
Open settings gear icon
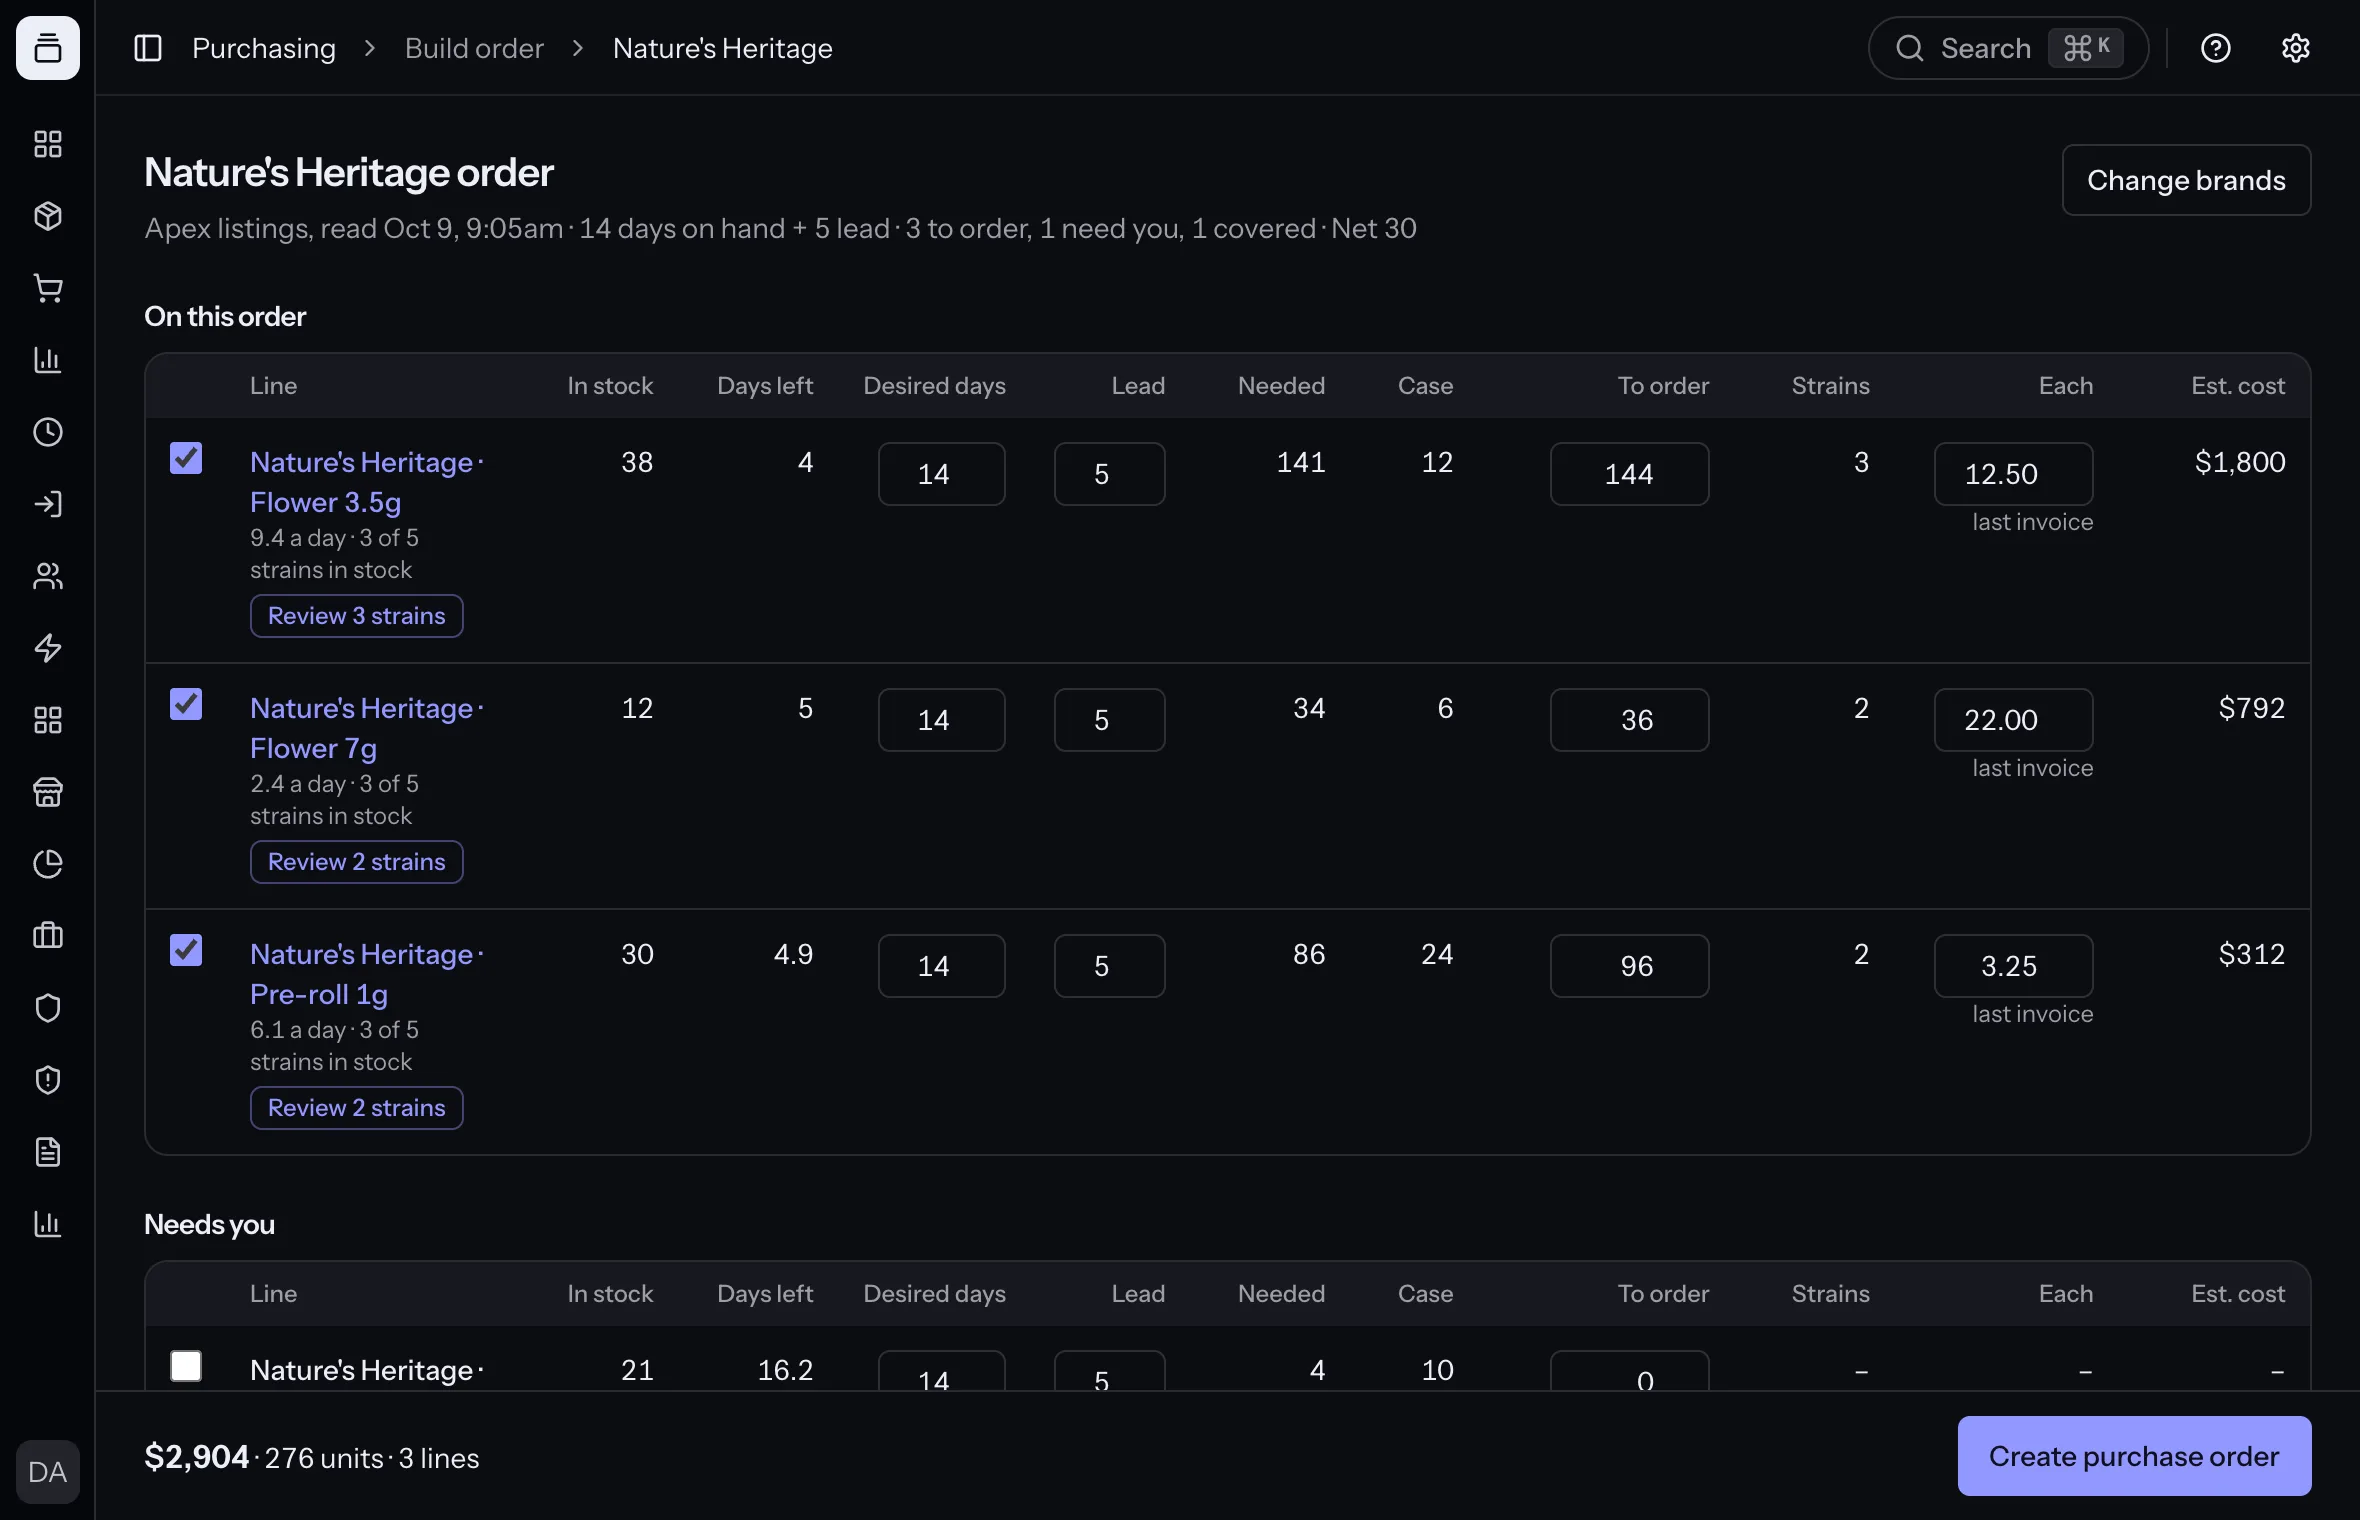[x=2296, y=48]
